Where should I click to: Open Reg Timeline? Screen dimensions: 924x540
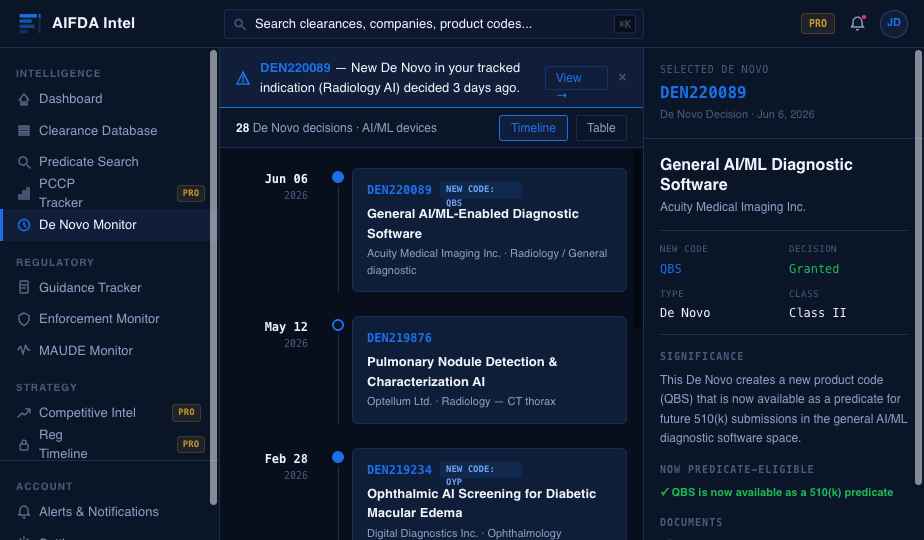(62, 444)
